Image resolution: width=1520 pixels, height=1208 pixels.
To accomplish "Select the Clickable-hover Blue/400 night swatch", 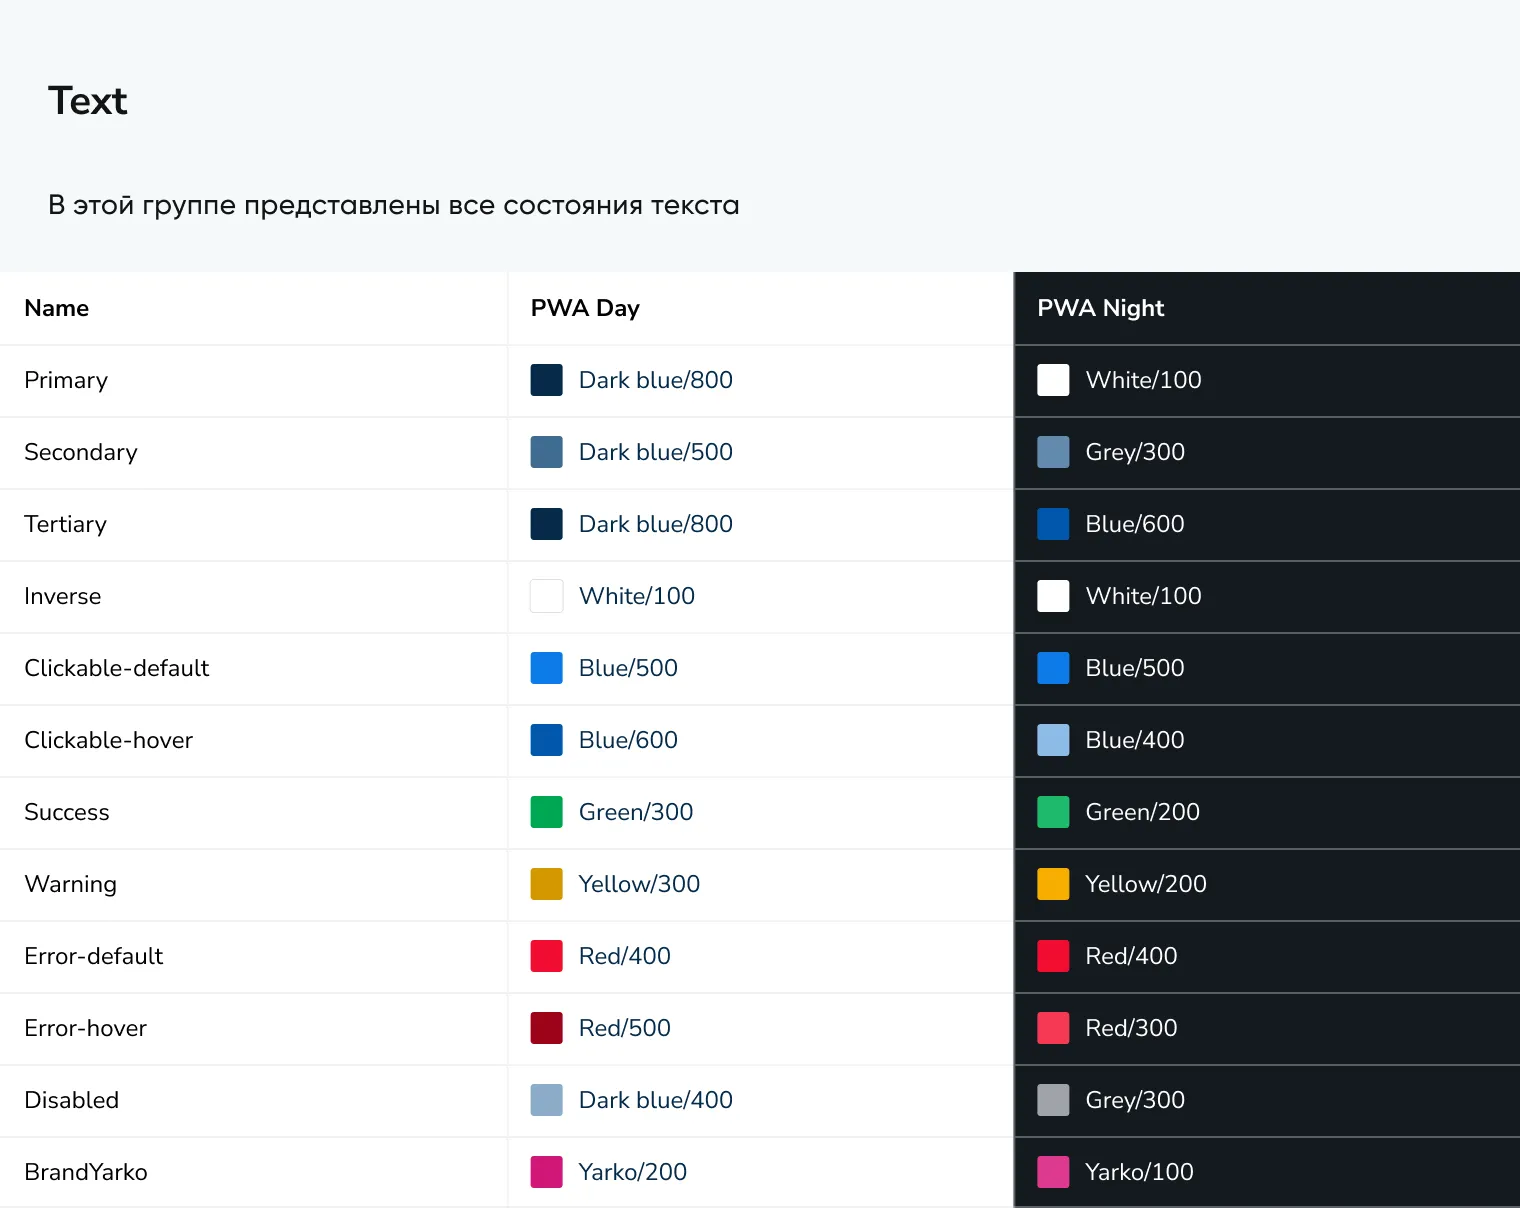I will [x=1053, y=740].
